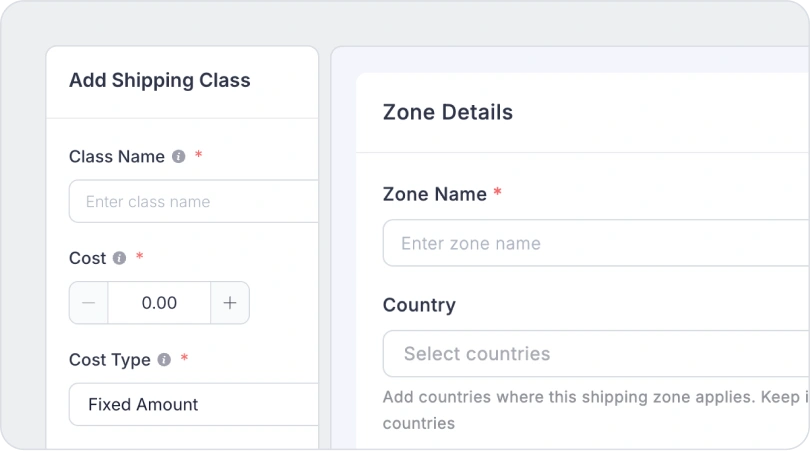Click the 0.00 cost value field
The width and height of the screenshot is (810, 451).
(159, 303)
